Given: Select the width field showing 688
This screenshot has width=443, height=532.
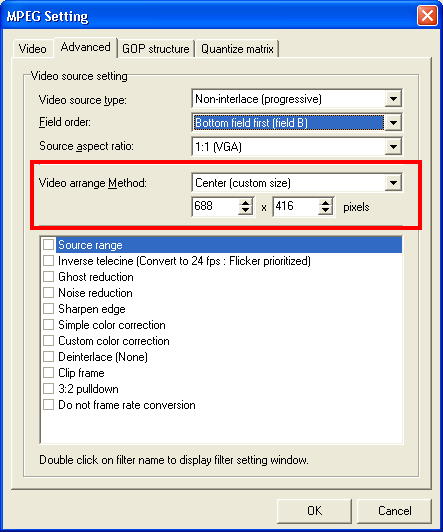Looking at the screenshot, I should point(215,206).
